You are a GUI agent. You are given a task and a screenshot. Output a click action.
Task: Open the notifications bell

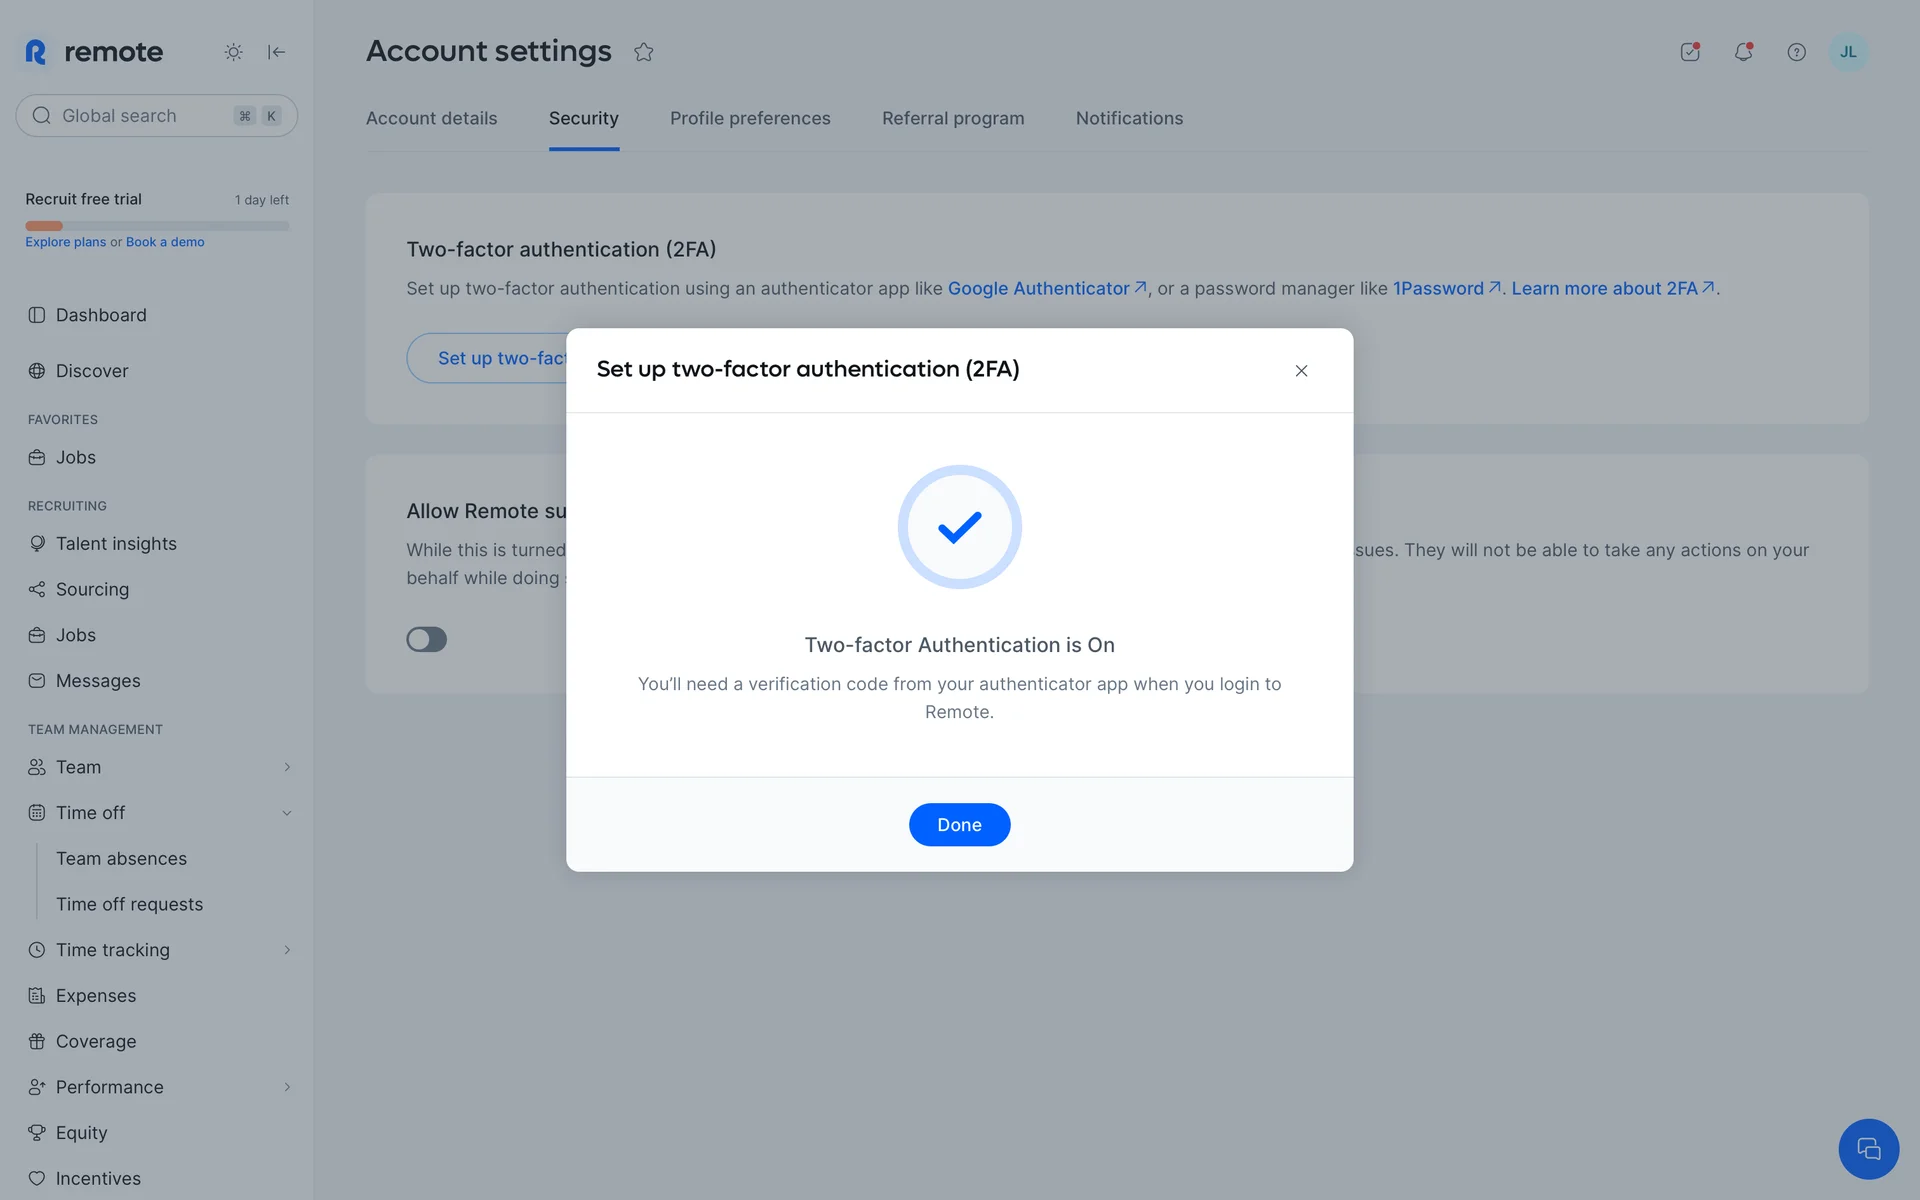tap(1743, 52)
